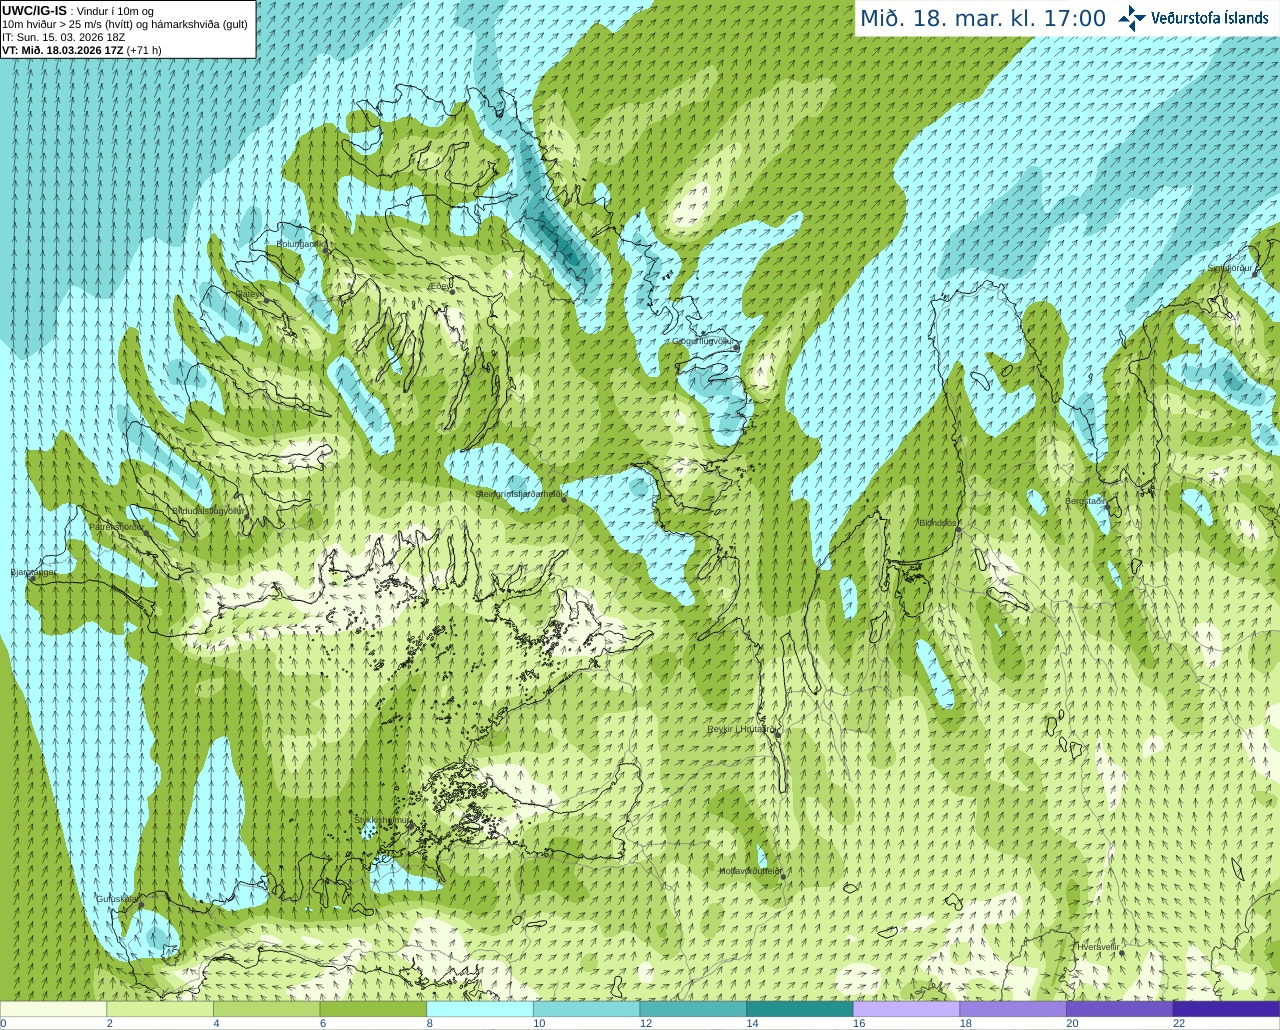Click the 10–12 m/s light teal legend swatch
Image resolution: width=1280 pixels, height=1030 pixels.
coord(587,1009)
